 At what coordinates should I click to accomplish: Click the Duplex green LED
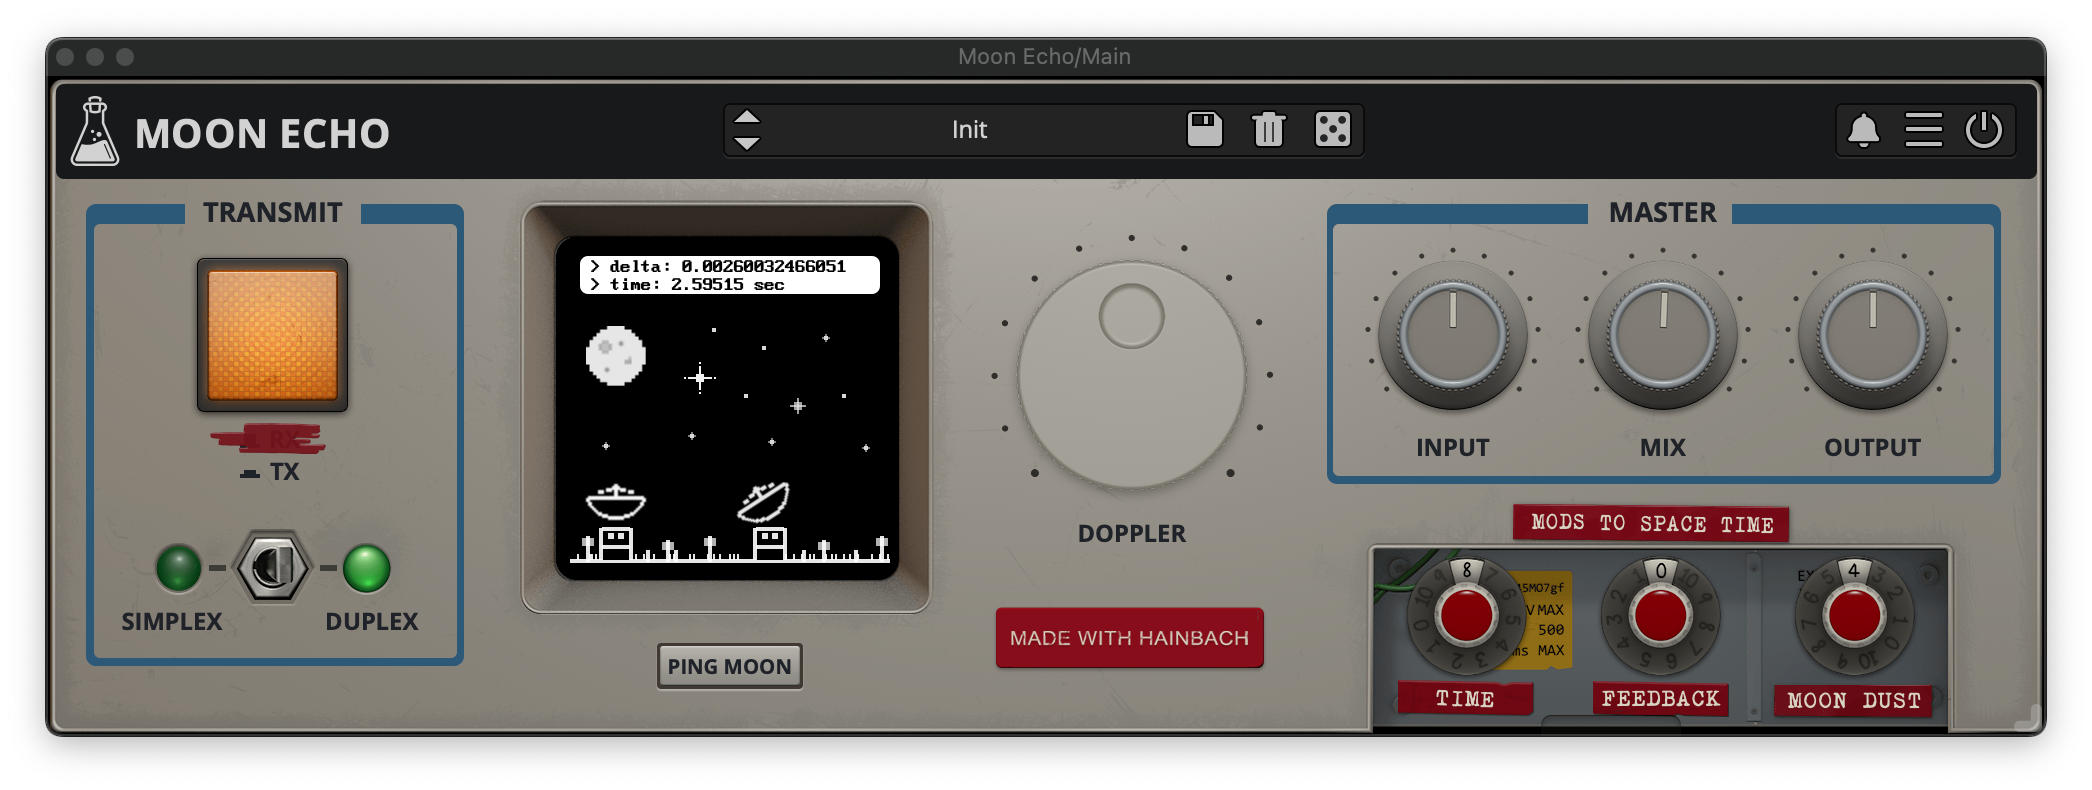(367, 568)
